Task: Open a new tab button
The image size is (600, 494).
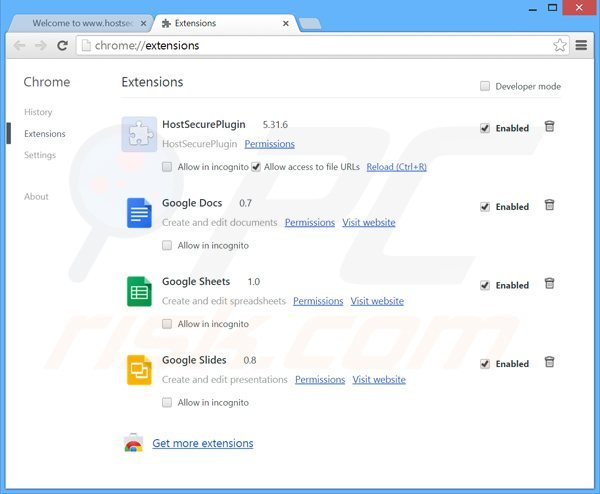Action: click(x=310, y=24)
